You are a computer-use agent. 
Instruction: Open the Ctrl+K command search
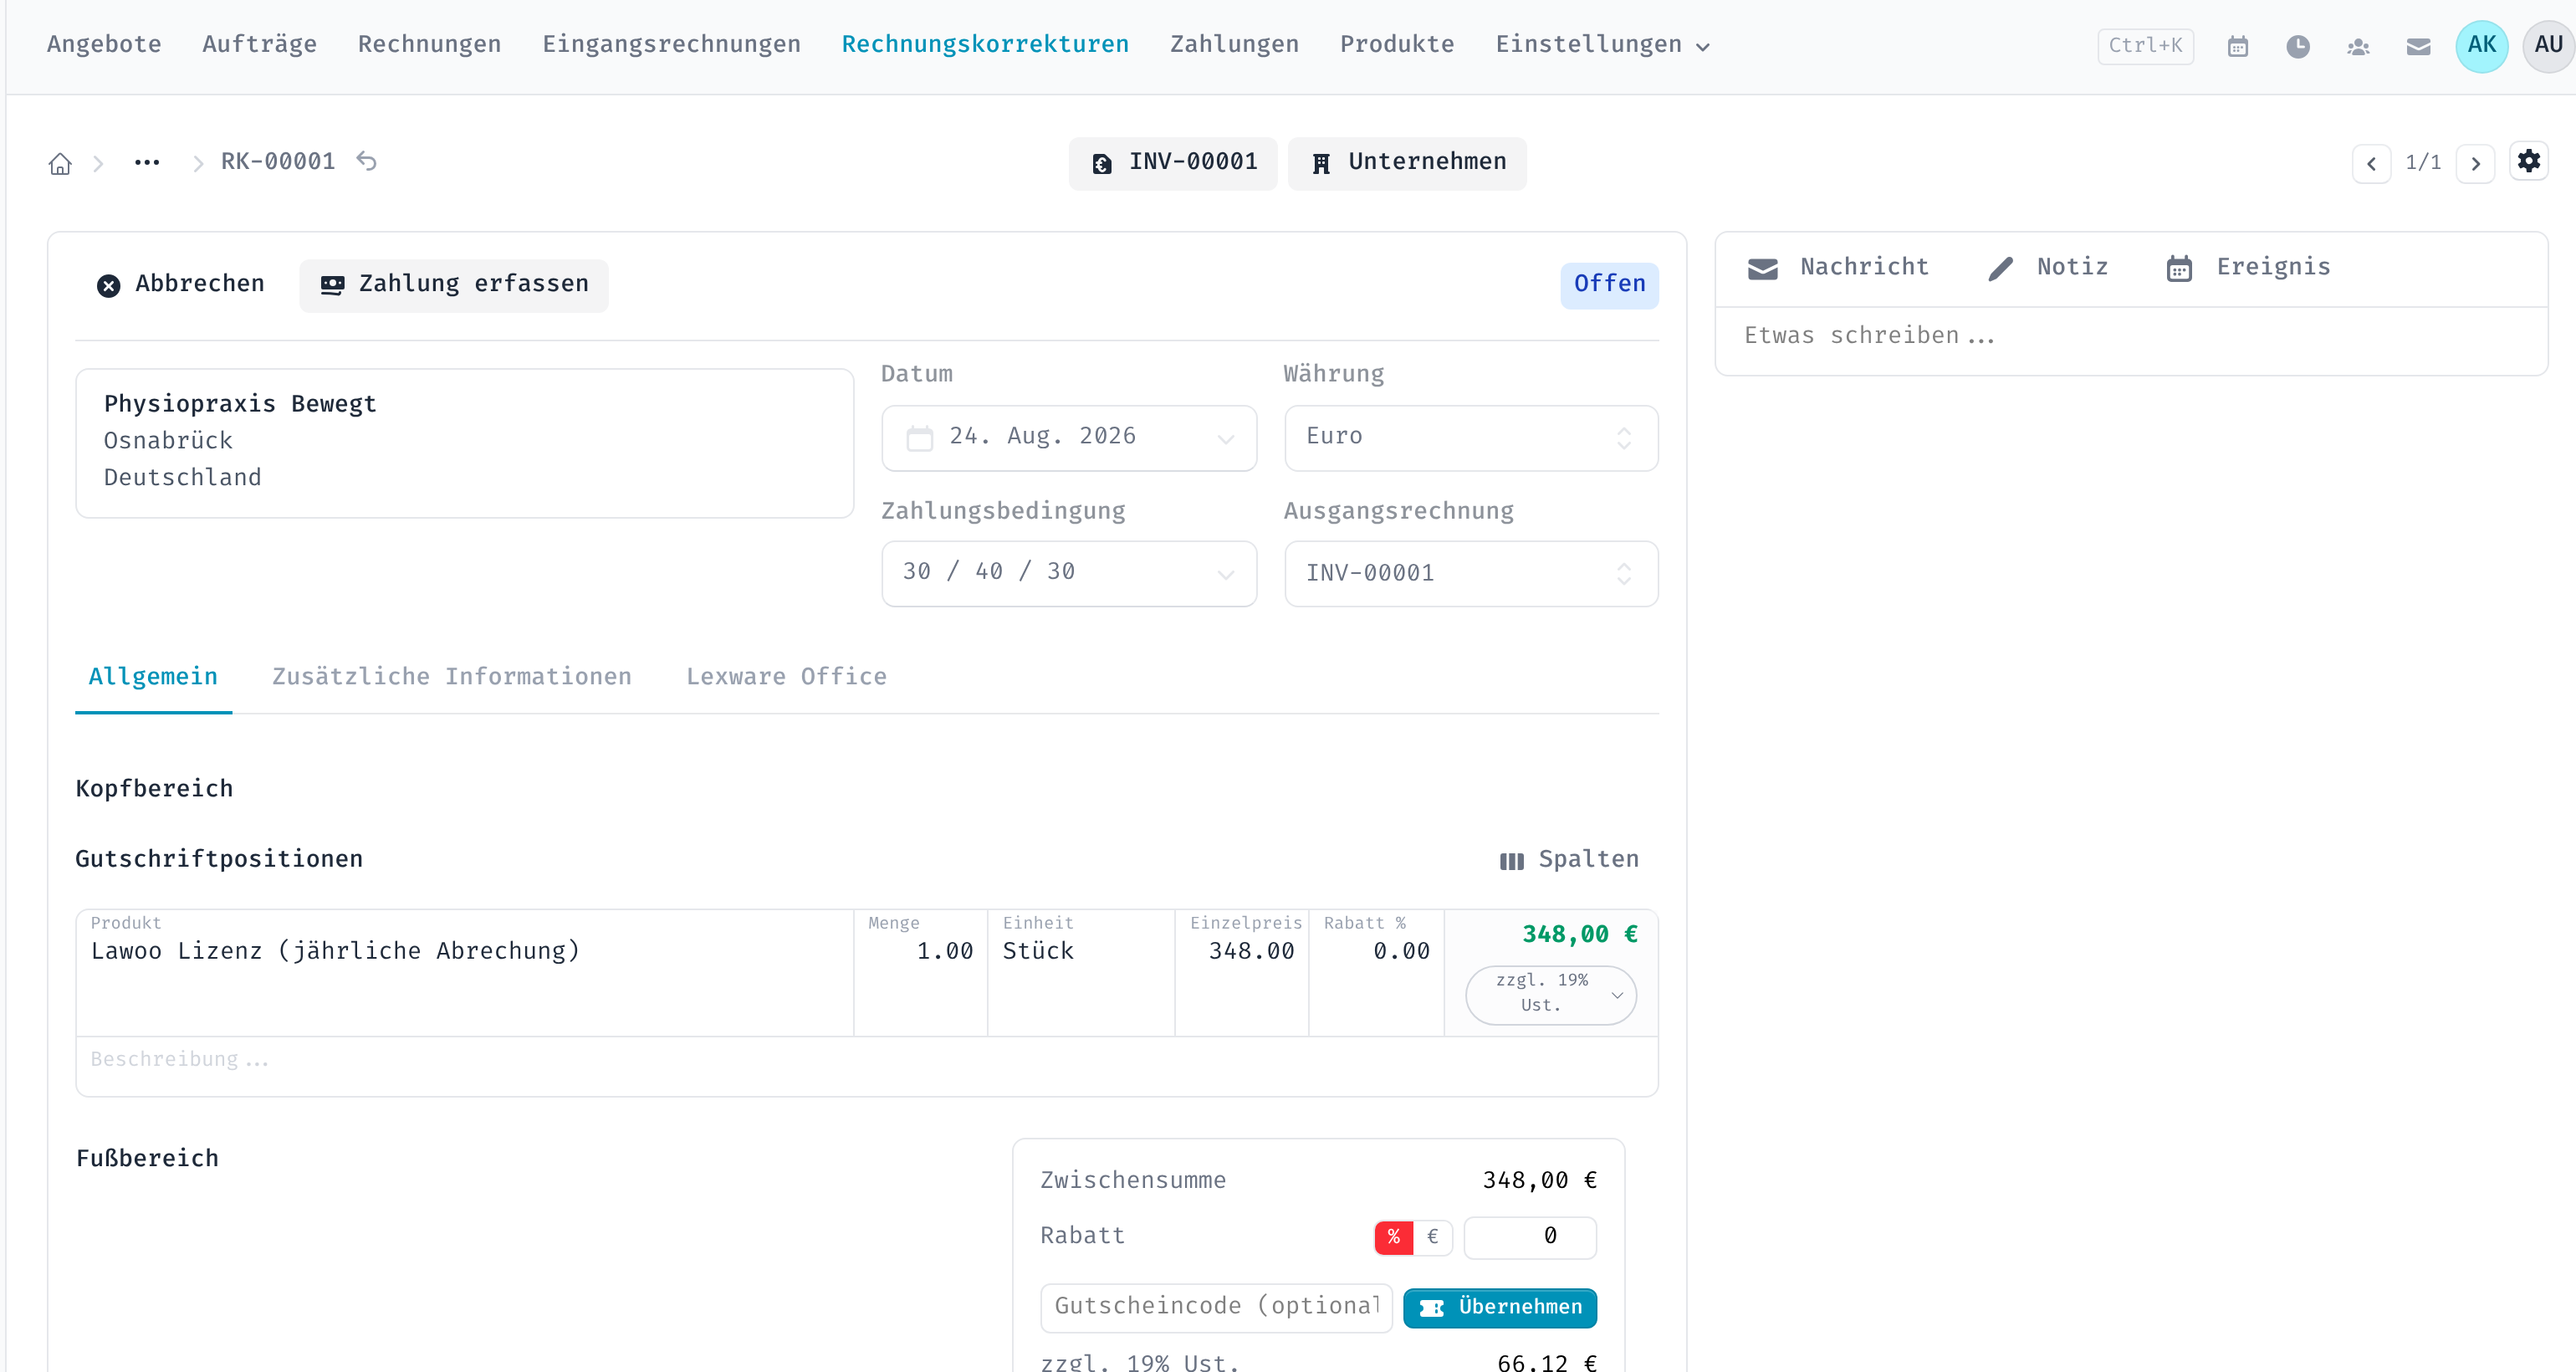pos(2146,46)
